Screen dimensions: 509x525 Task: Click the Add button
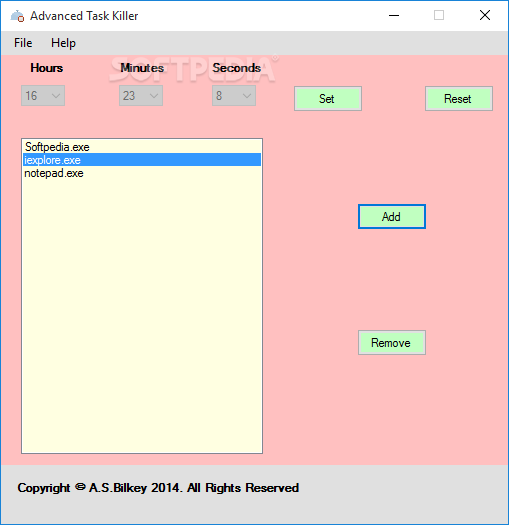tap(392, 217)
